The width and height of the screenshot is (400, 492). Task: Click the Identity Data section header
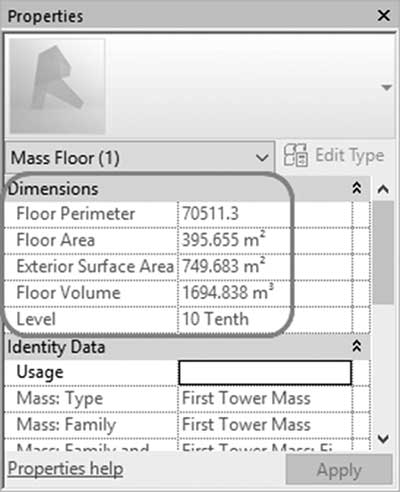coord(188,347)
